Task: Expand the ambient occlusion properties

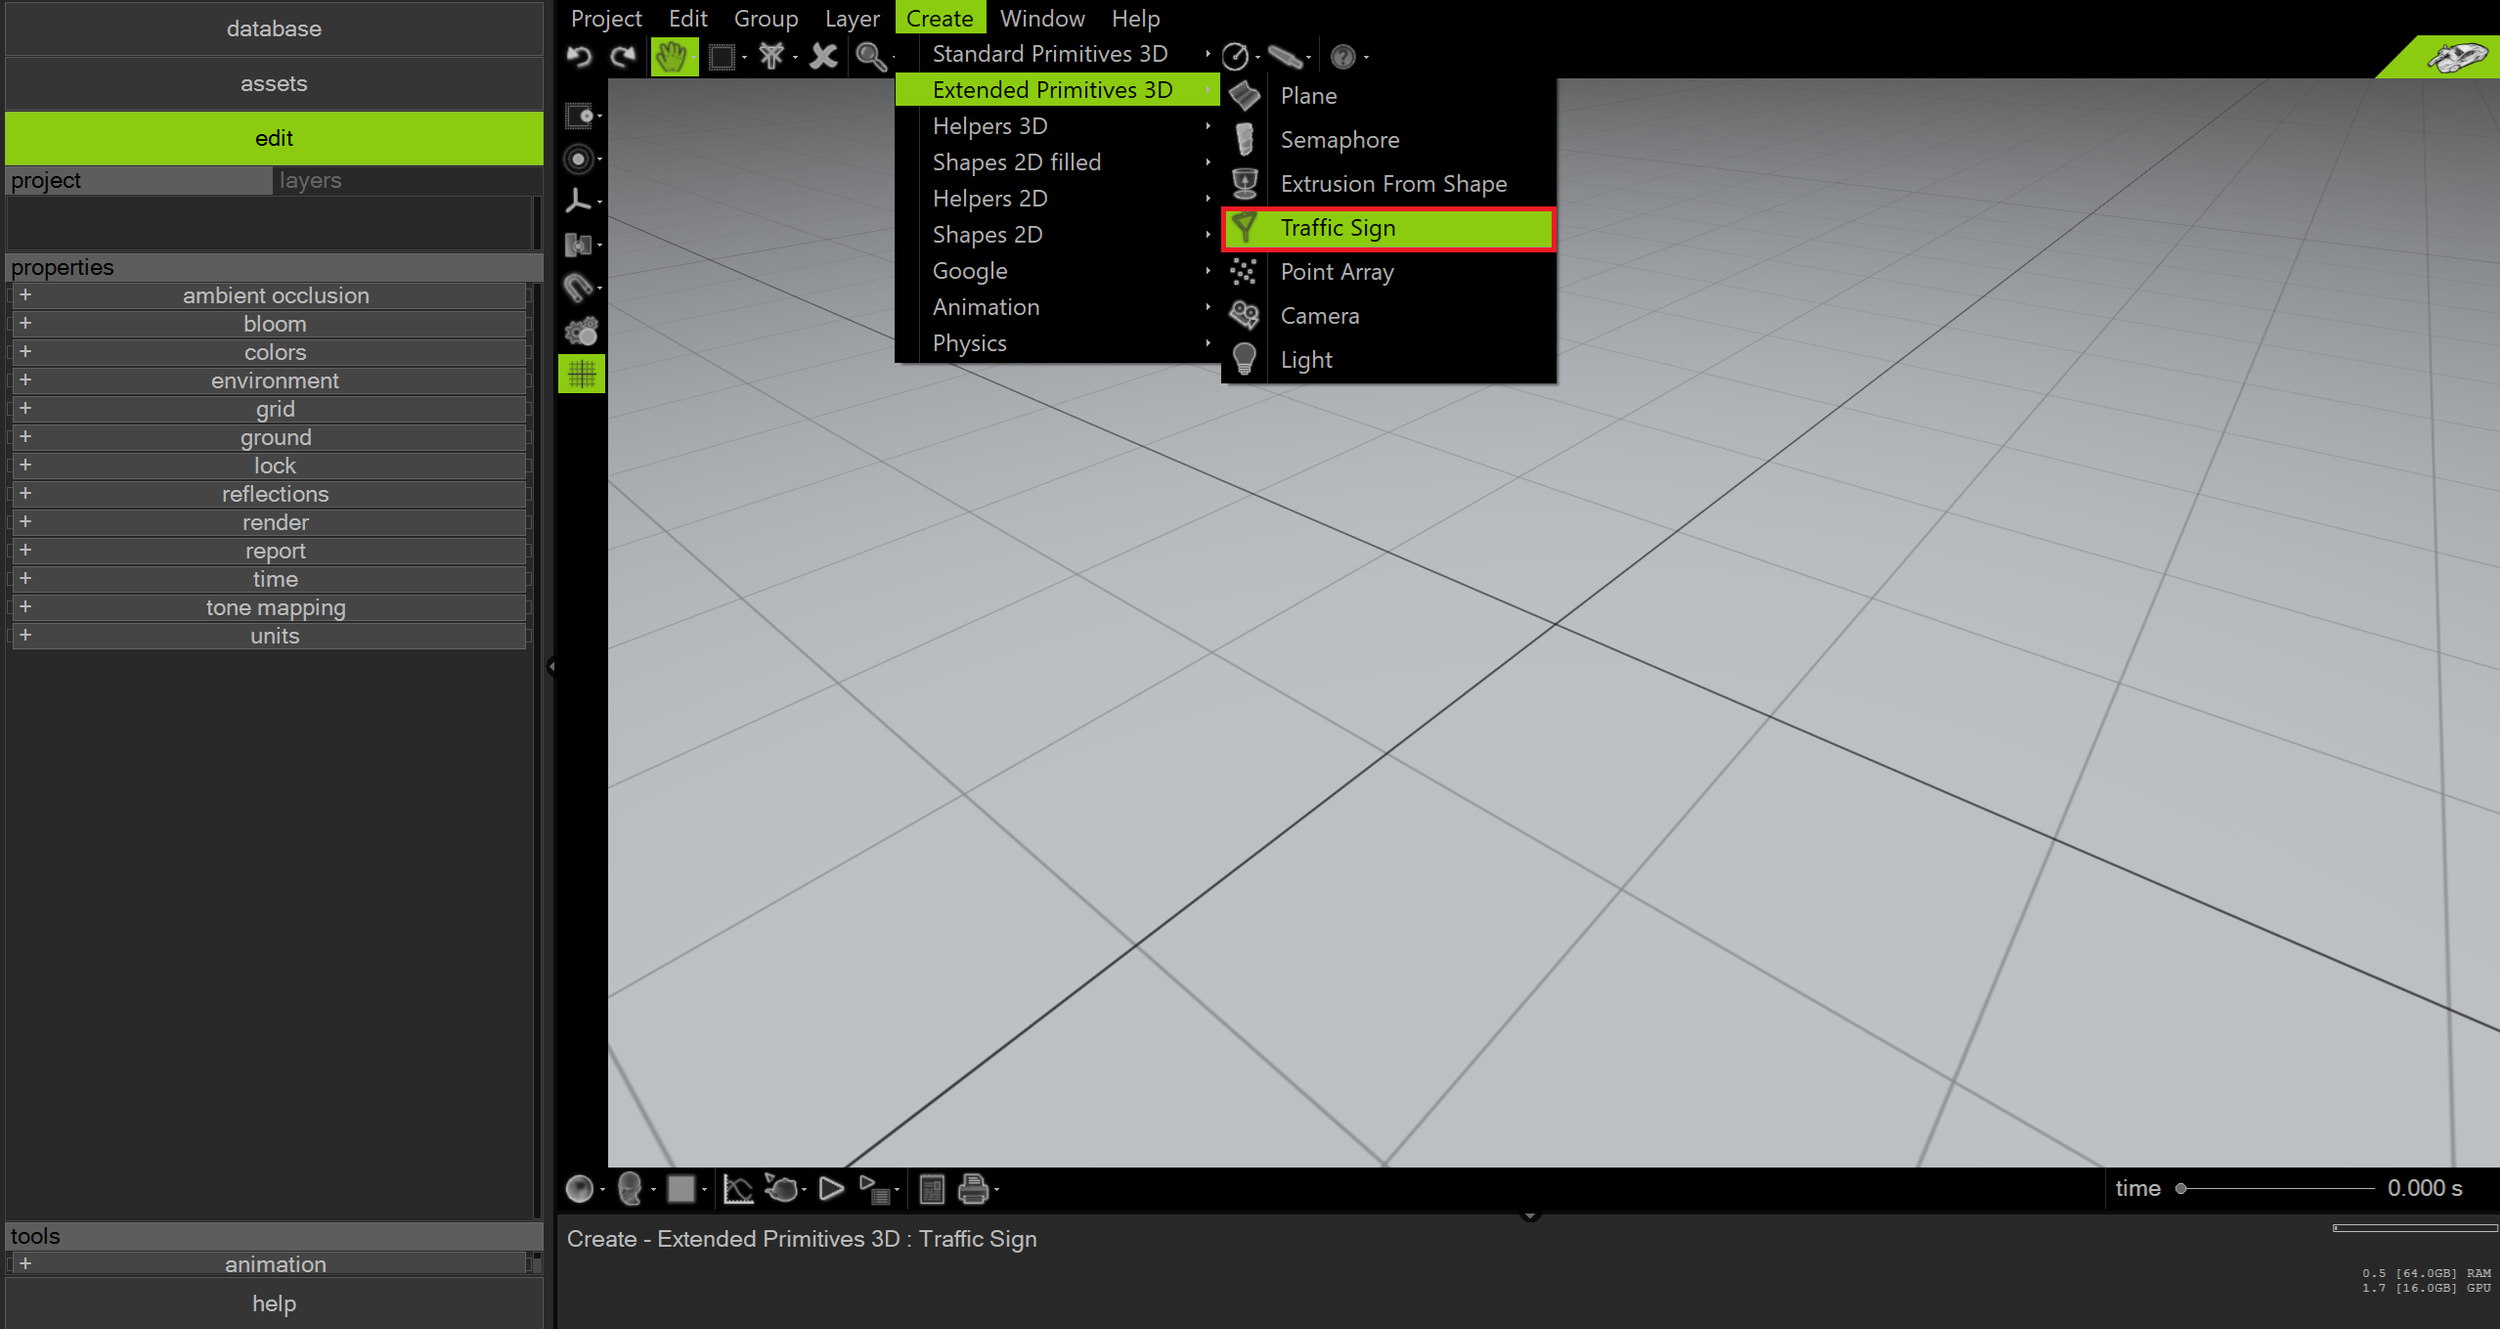Action: coord(25,296)
